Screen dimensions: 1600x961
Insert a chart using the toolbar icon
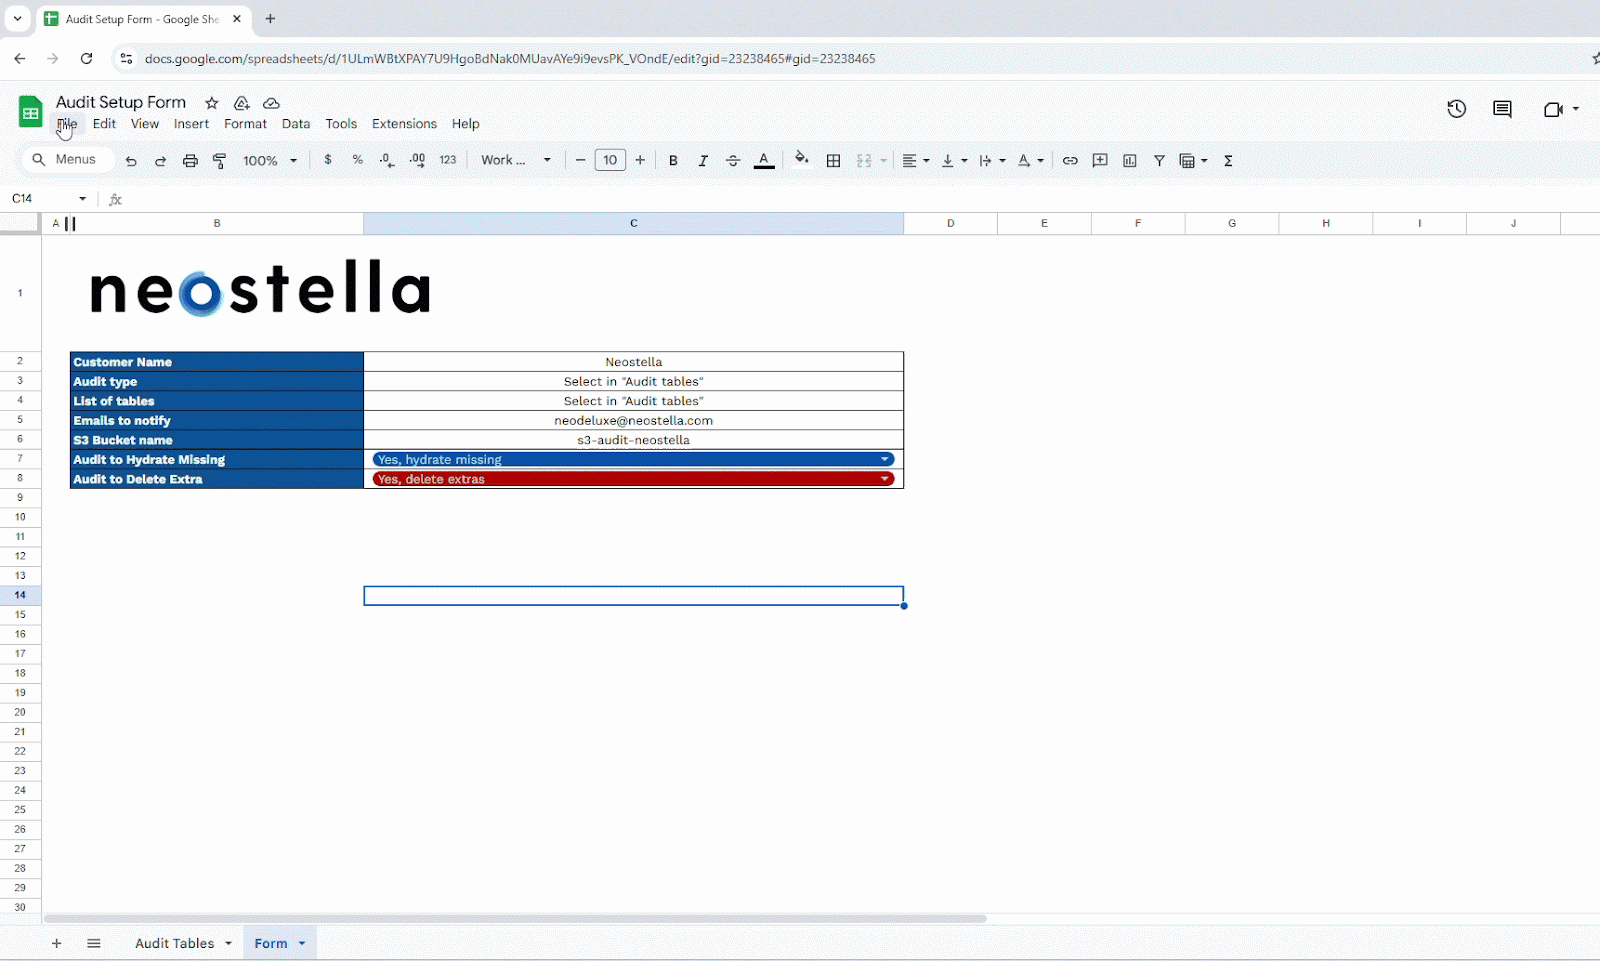(1130, 161)
